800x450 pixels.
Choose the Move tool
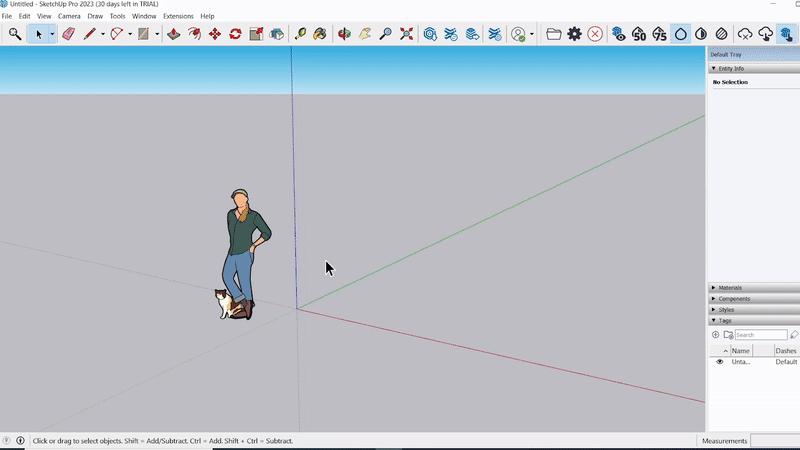[215, 34]
